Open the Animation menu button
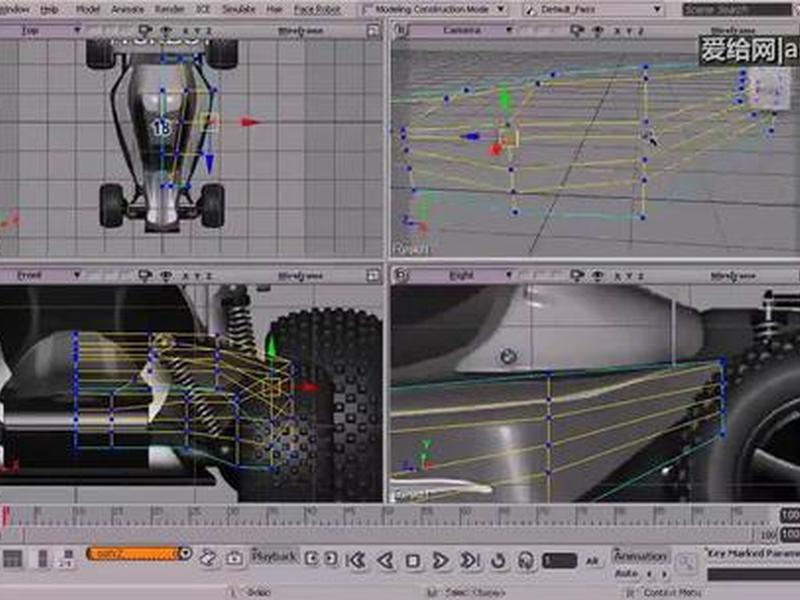 tap(640, 556)
